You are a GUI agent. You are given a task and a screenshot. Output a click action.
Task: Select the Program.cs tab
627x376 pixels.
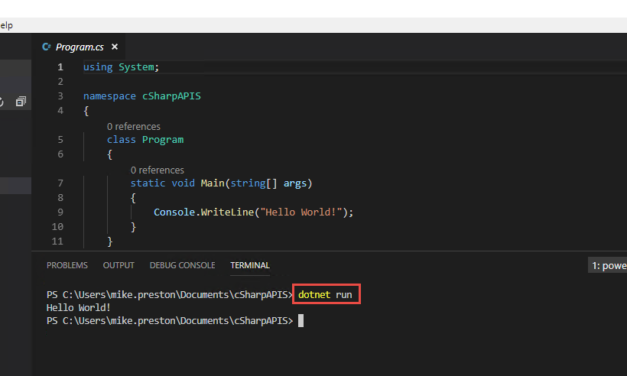pyautogui.click(x=79, y=47)
